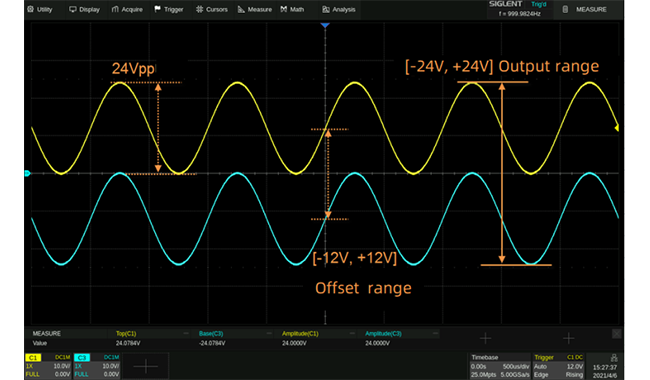The image size is (650, 380).
Task: Close the measurement panel
Action: coord(617,334)
